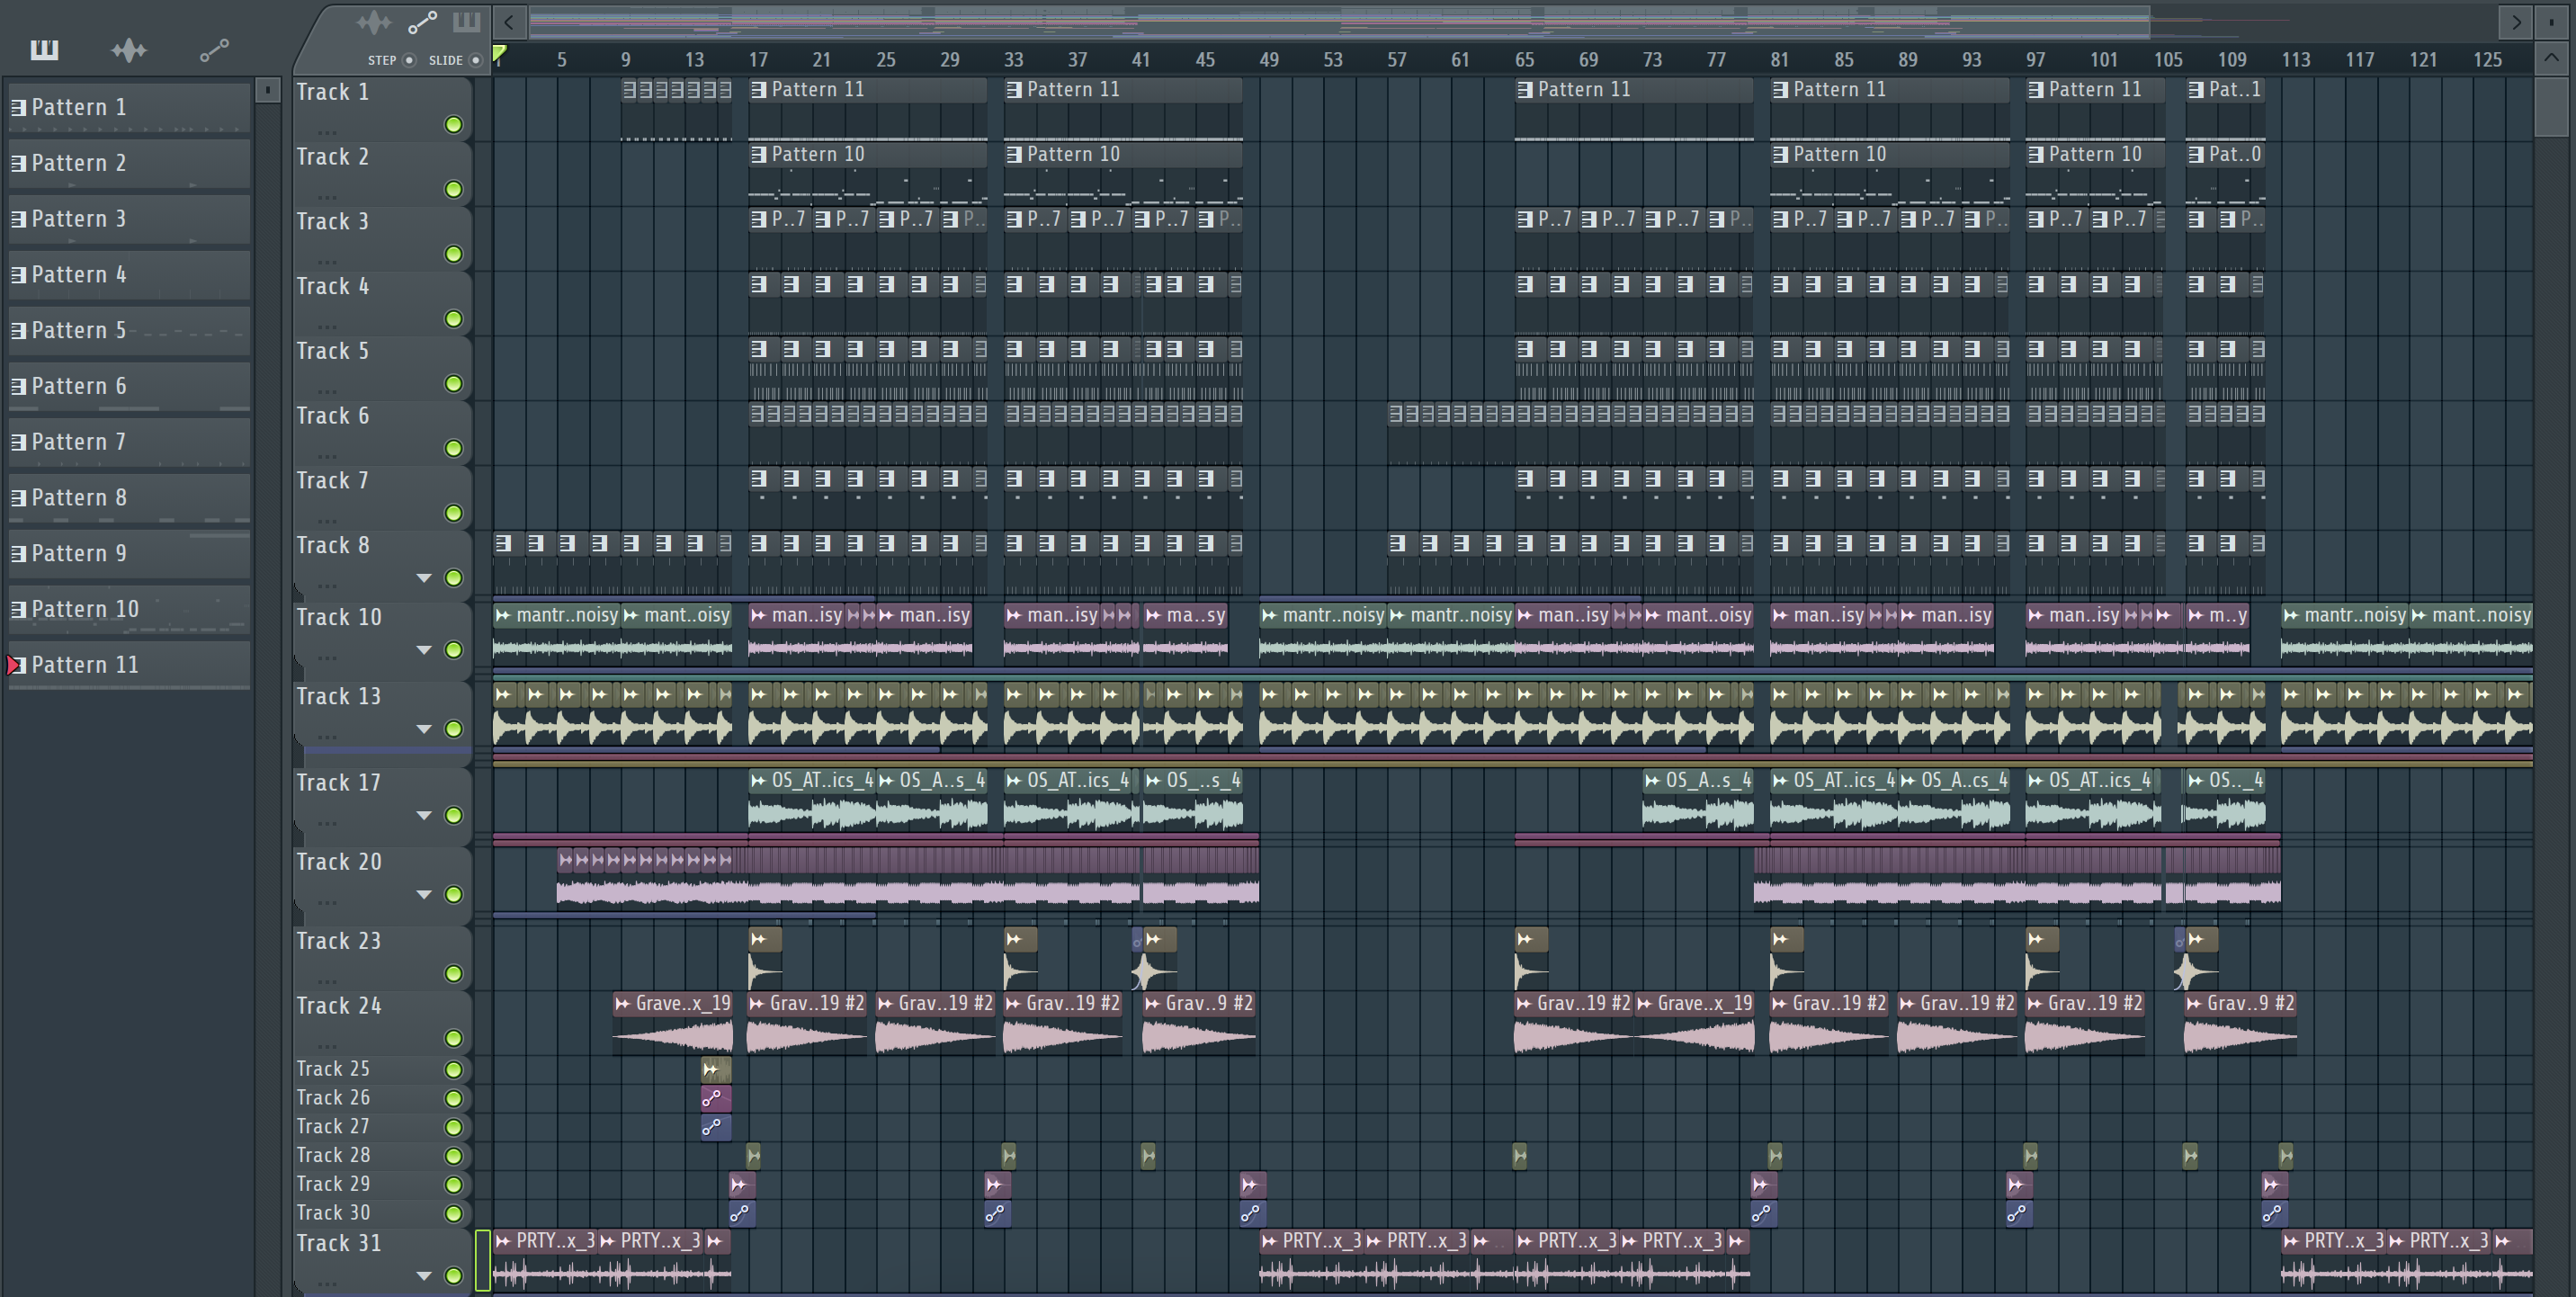
Task: Open the piano patterns picker tab
Action: tap(44, 49)
